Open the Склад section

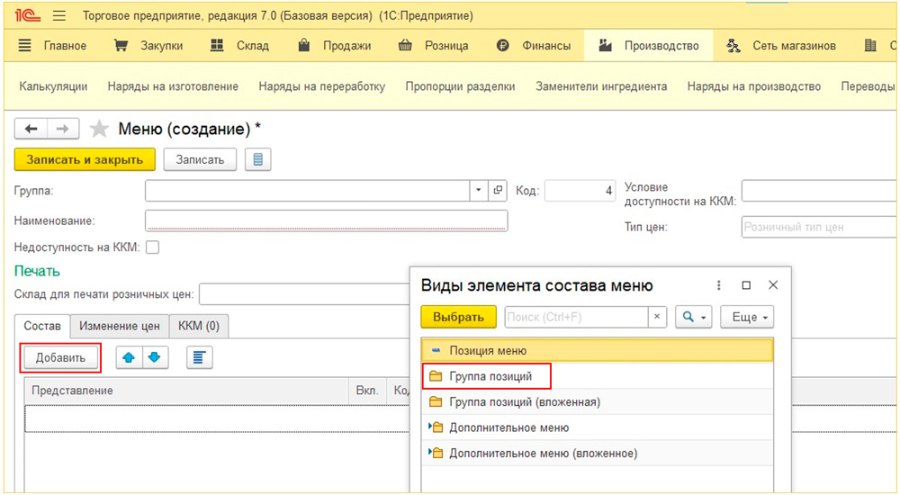click(239, 45)
